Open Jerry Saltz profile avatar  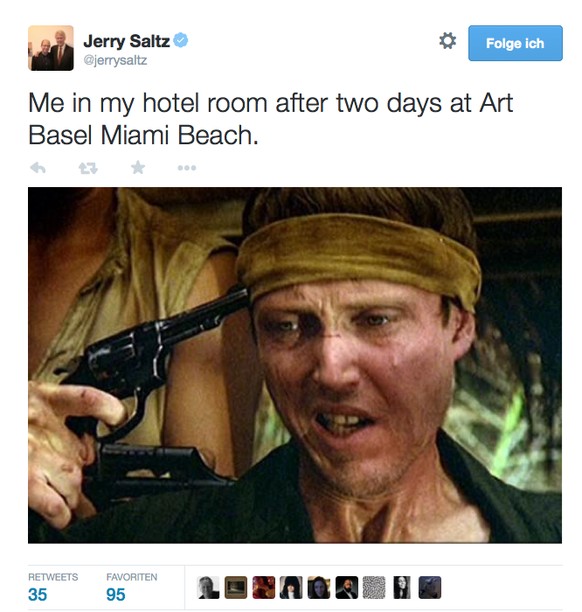[x=51, y=48]
